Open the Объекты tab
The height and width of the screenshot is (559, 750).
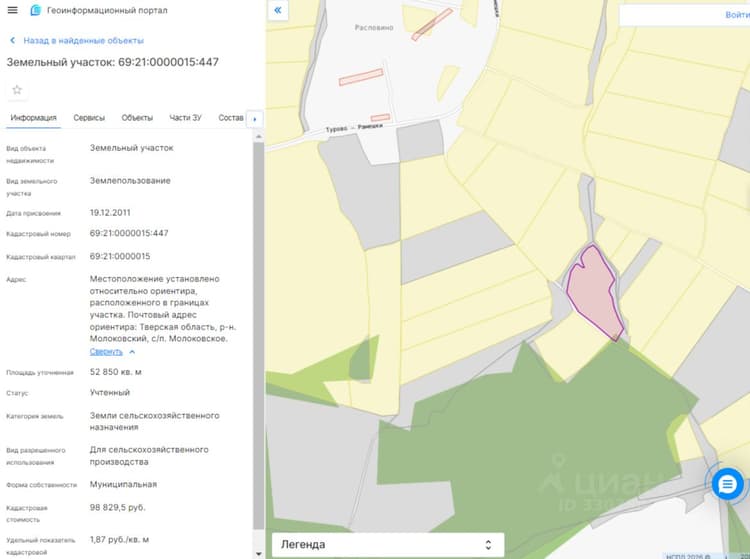137,118
